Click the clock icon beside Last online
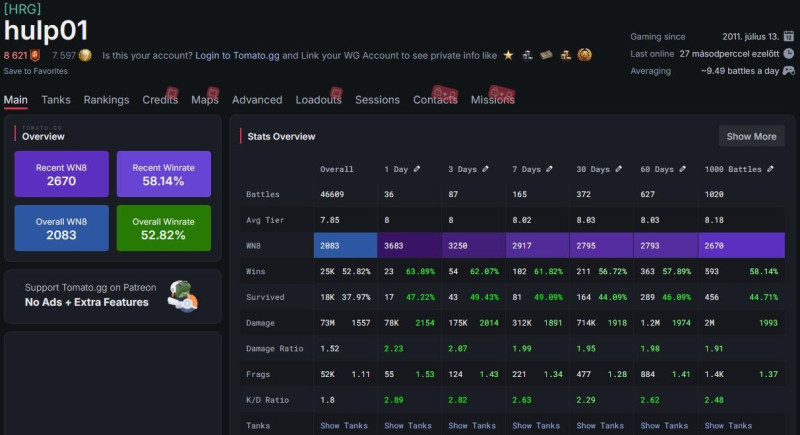The width and height of the screenshot is (800, 435). [x=789, y=53]
